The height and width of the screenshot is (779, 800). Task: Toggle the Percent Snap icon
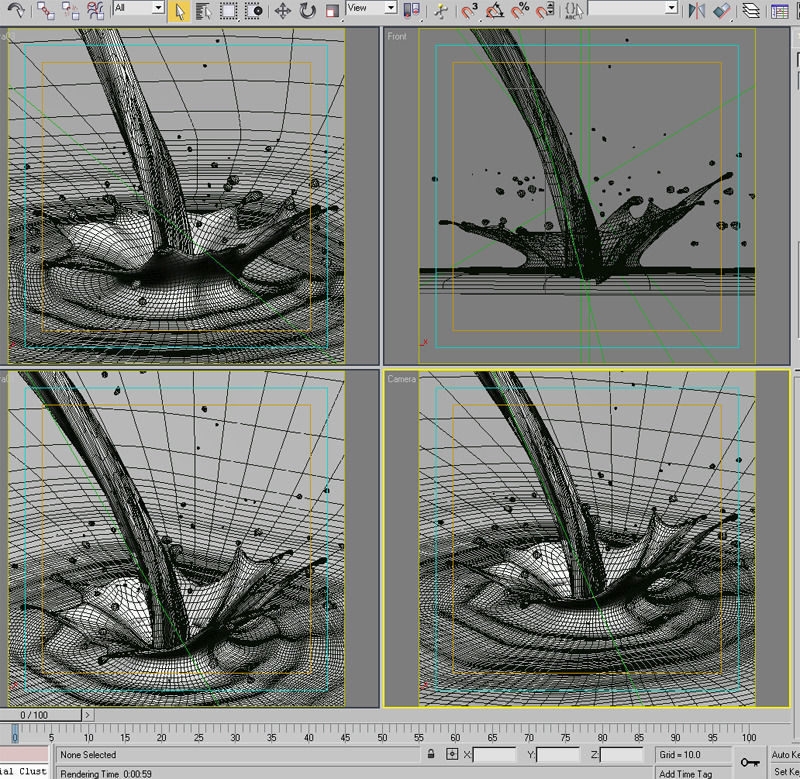point(520,10)
